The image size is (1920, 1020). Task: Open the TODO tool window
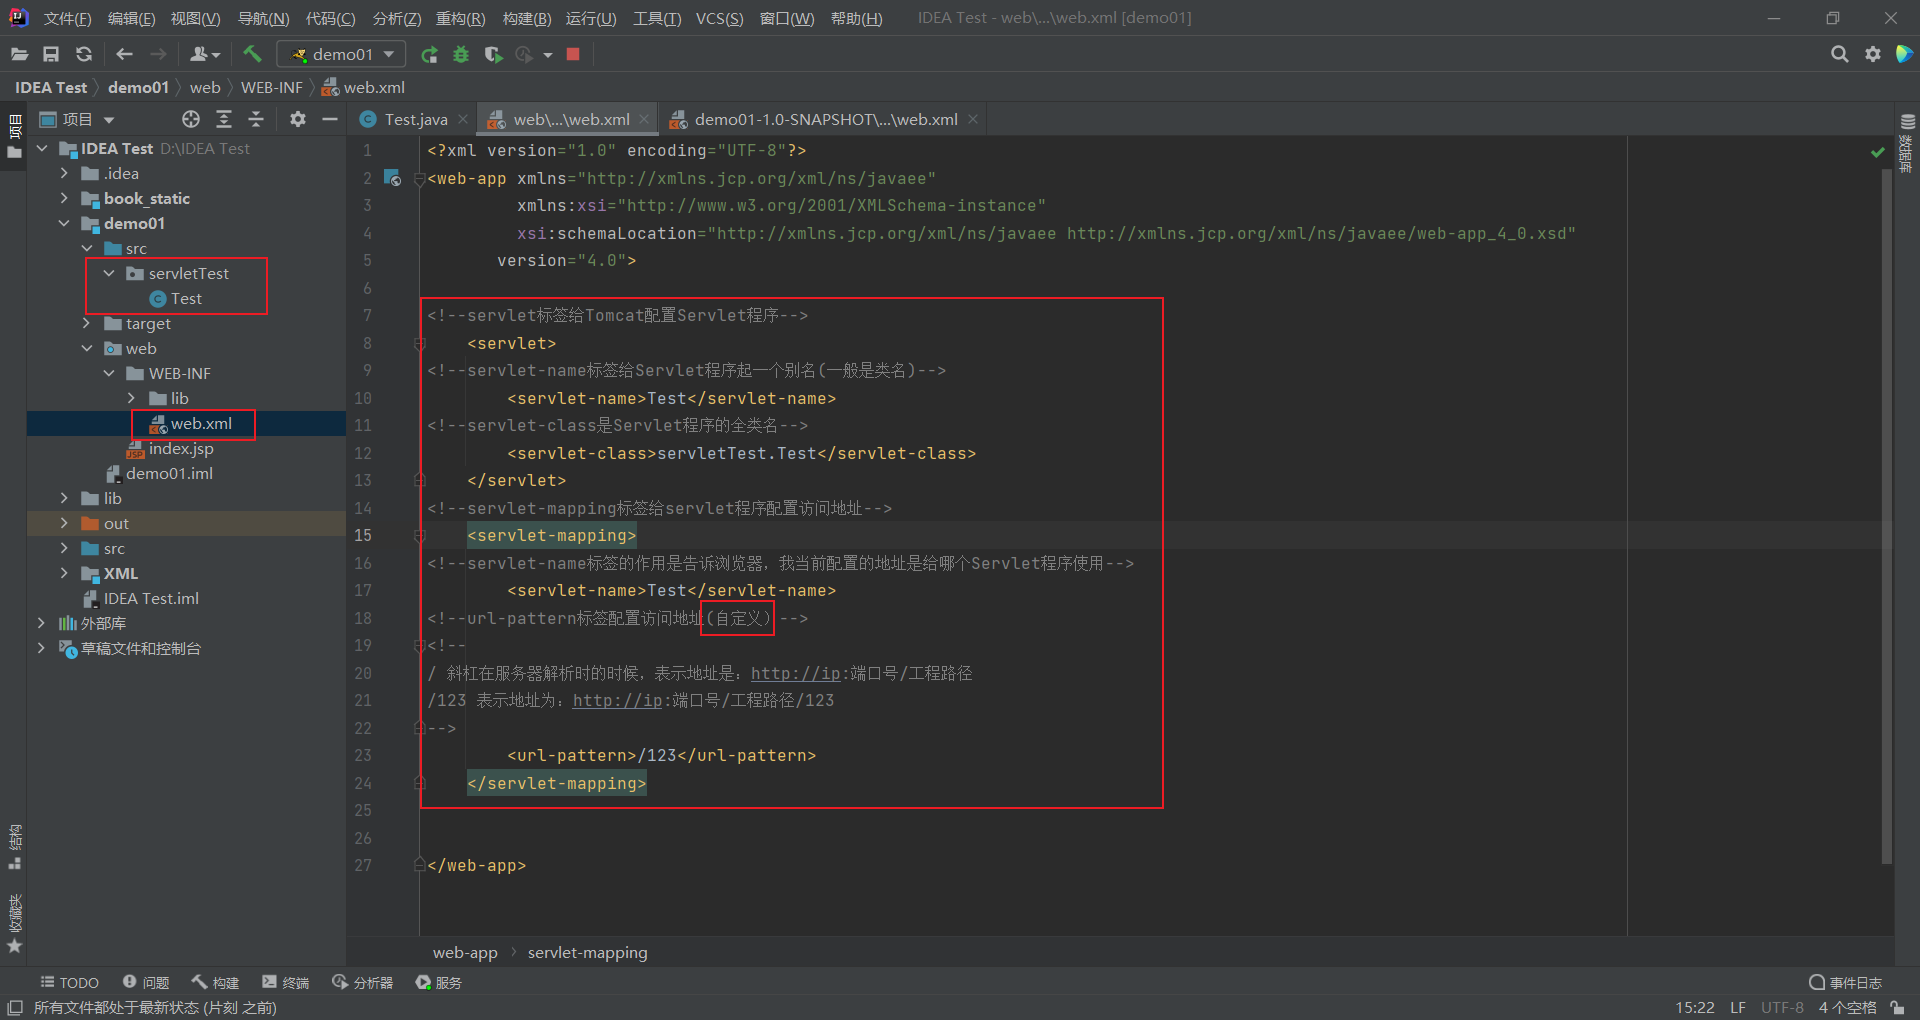(x=69, y=983)
